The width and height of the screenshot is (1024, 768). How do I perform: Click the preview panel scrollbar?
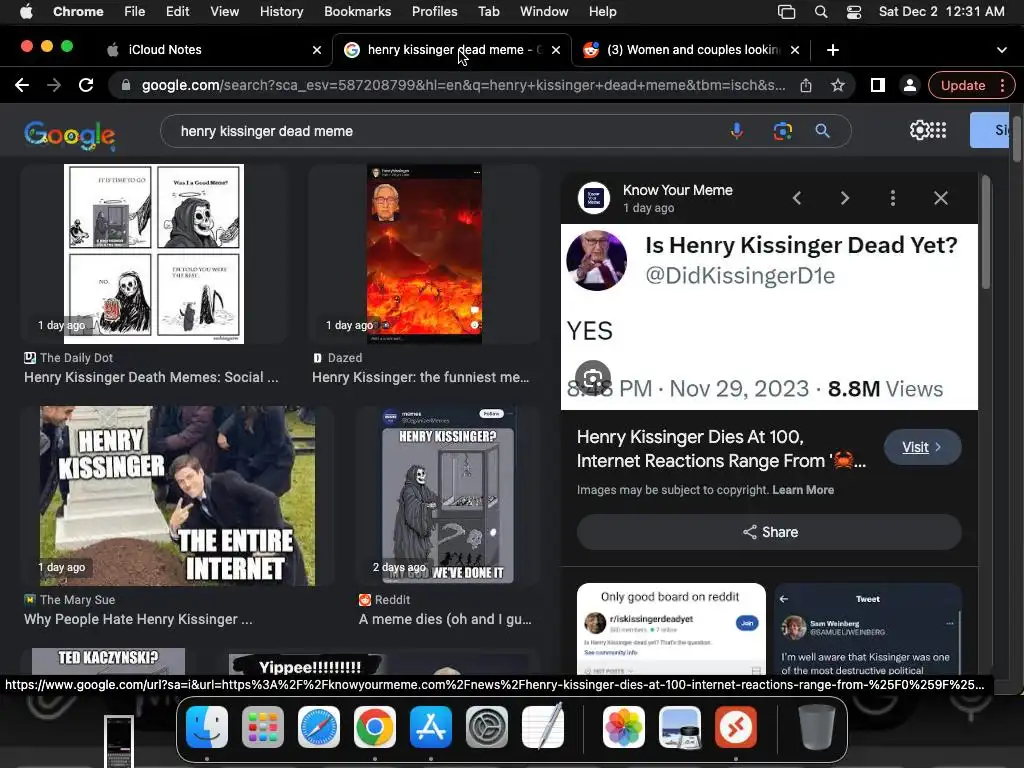[x=985, y=232]
